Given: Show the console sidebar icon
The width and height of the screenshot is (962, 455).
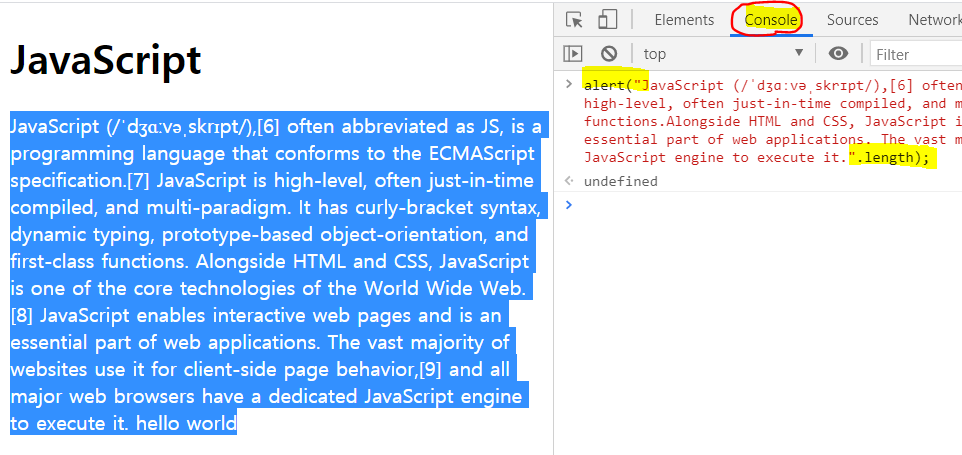Looking at the screenshot, I should [x=572, y=54].
